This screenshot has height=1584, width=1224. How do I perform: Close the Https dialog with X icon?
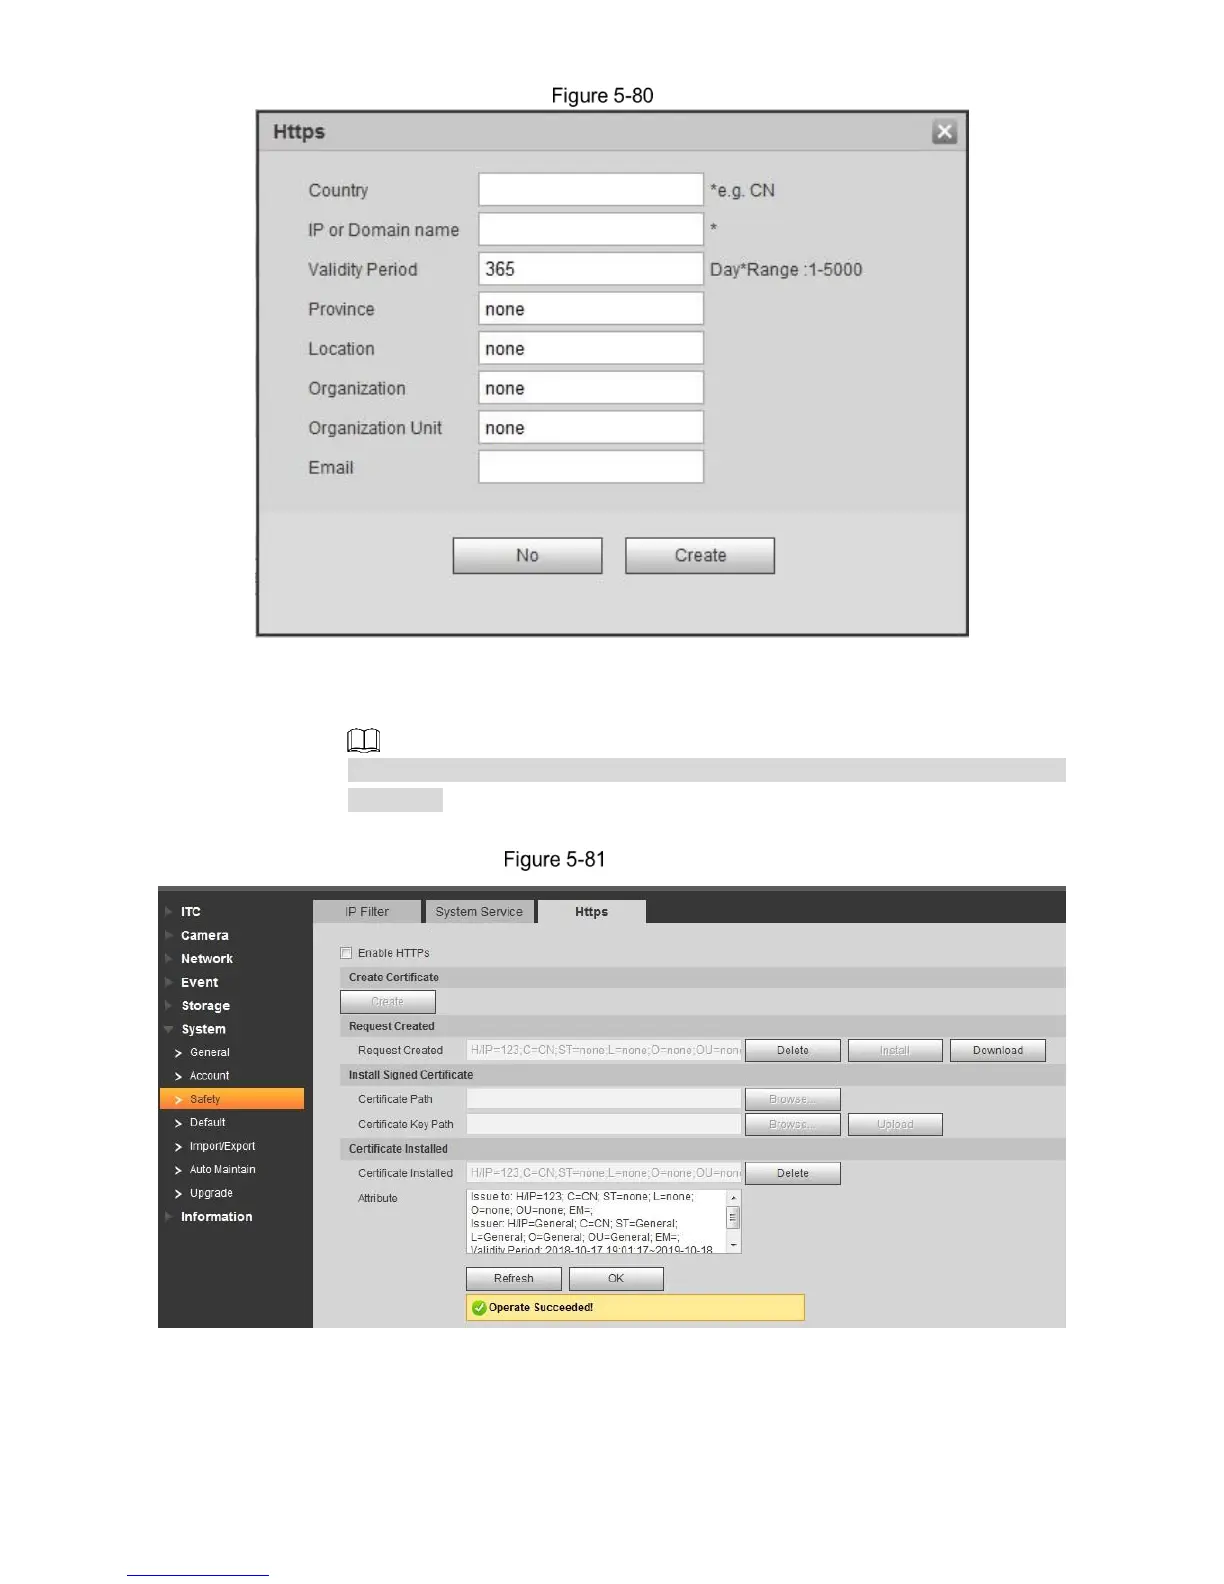click(944, 131)
